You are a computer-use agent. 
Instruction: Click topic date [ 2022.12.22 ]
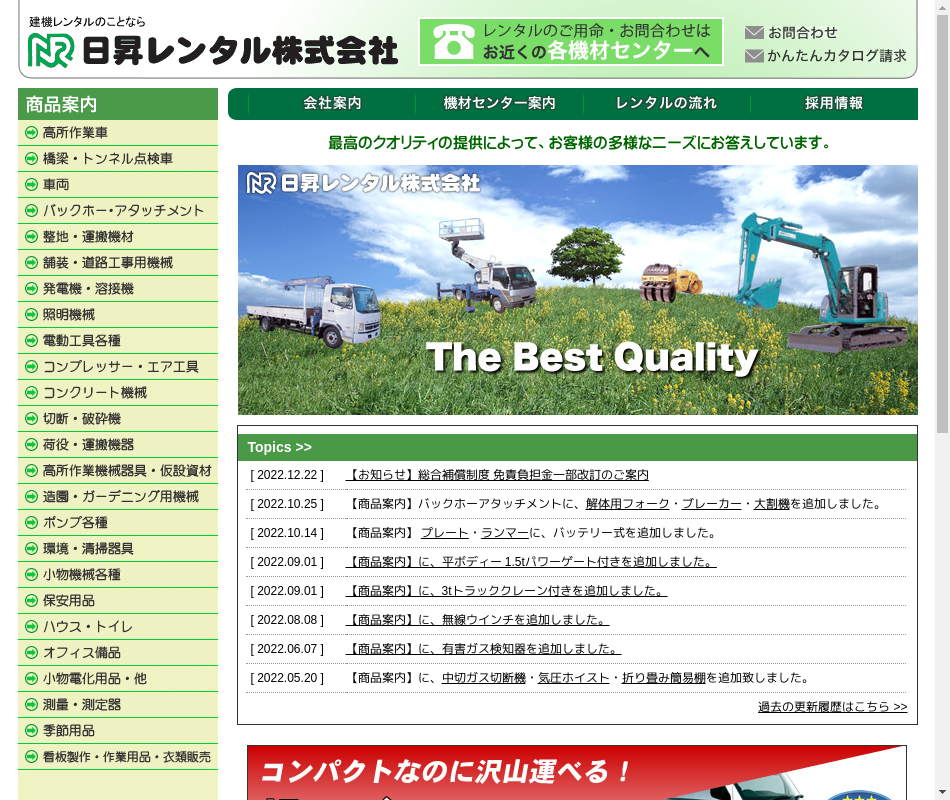pyautogui.click(x=287, y=475)
